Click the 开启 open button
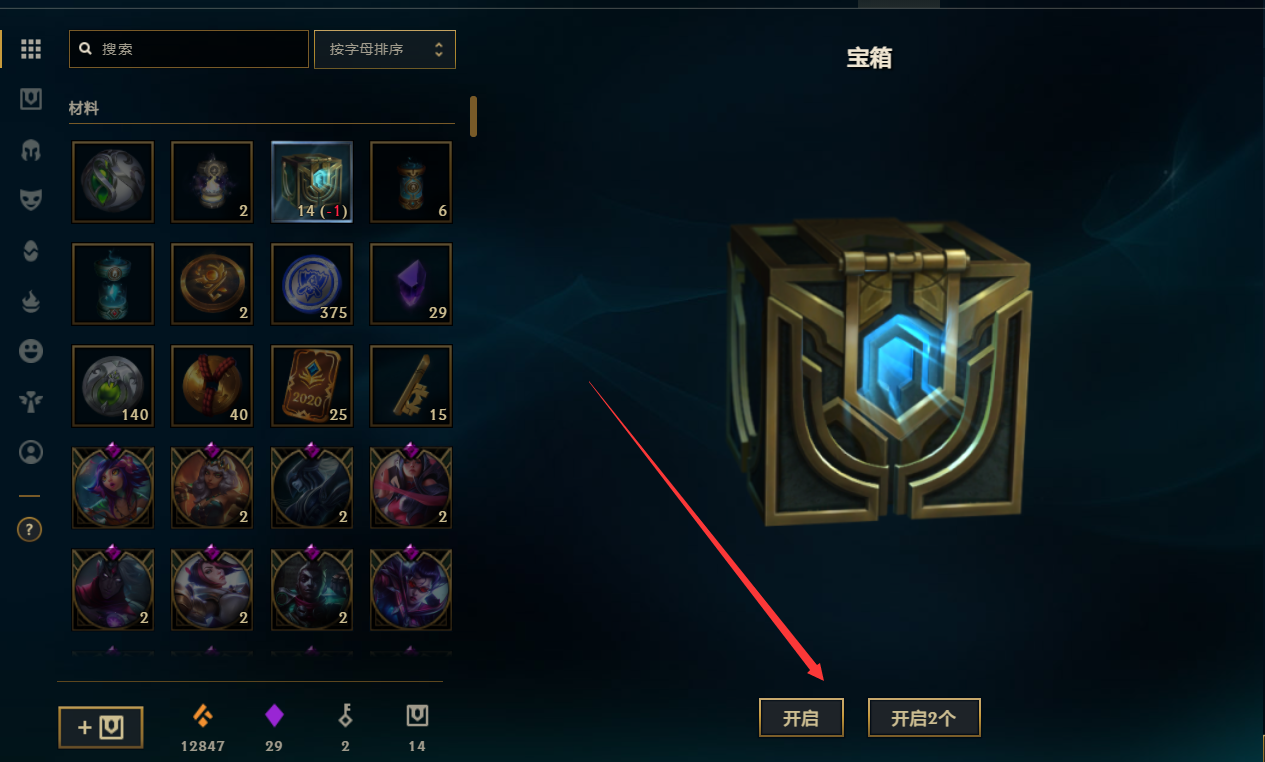The height and width of the screenshot is (762, 1265). (801, 718)
